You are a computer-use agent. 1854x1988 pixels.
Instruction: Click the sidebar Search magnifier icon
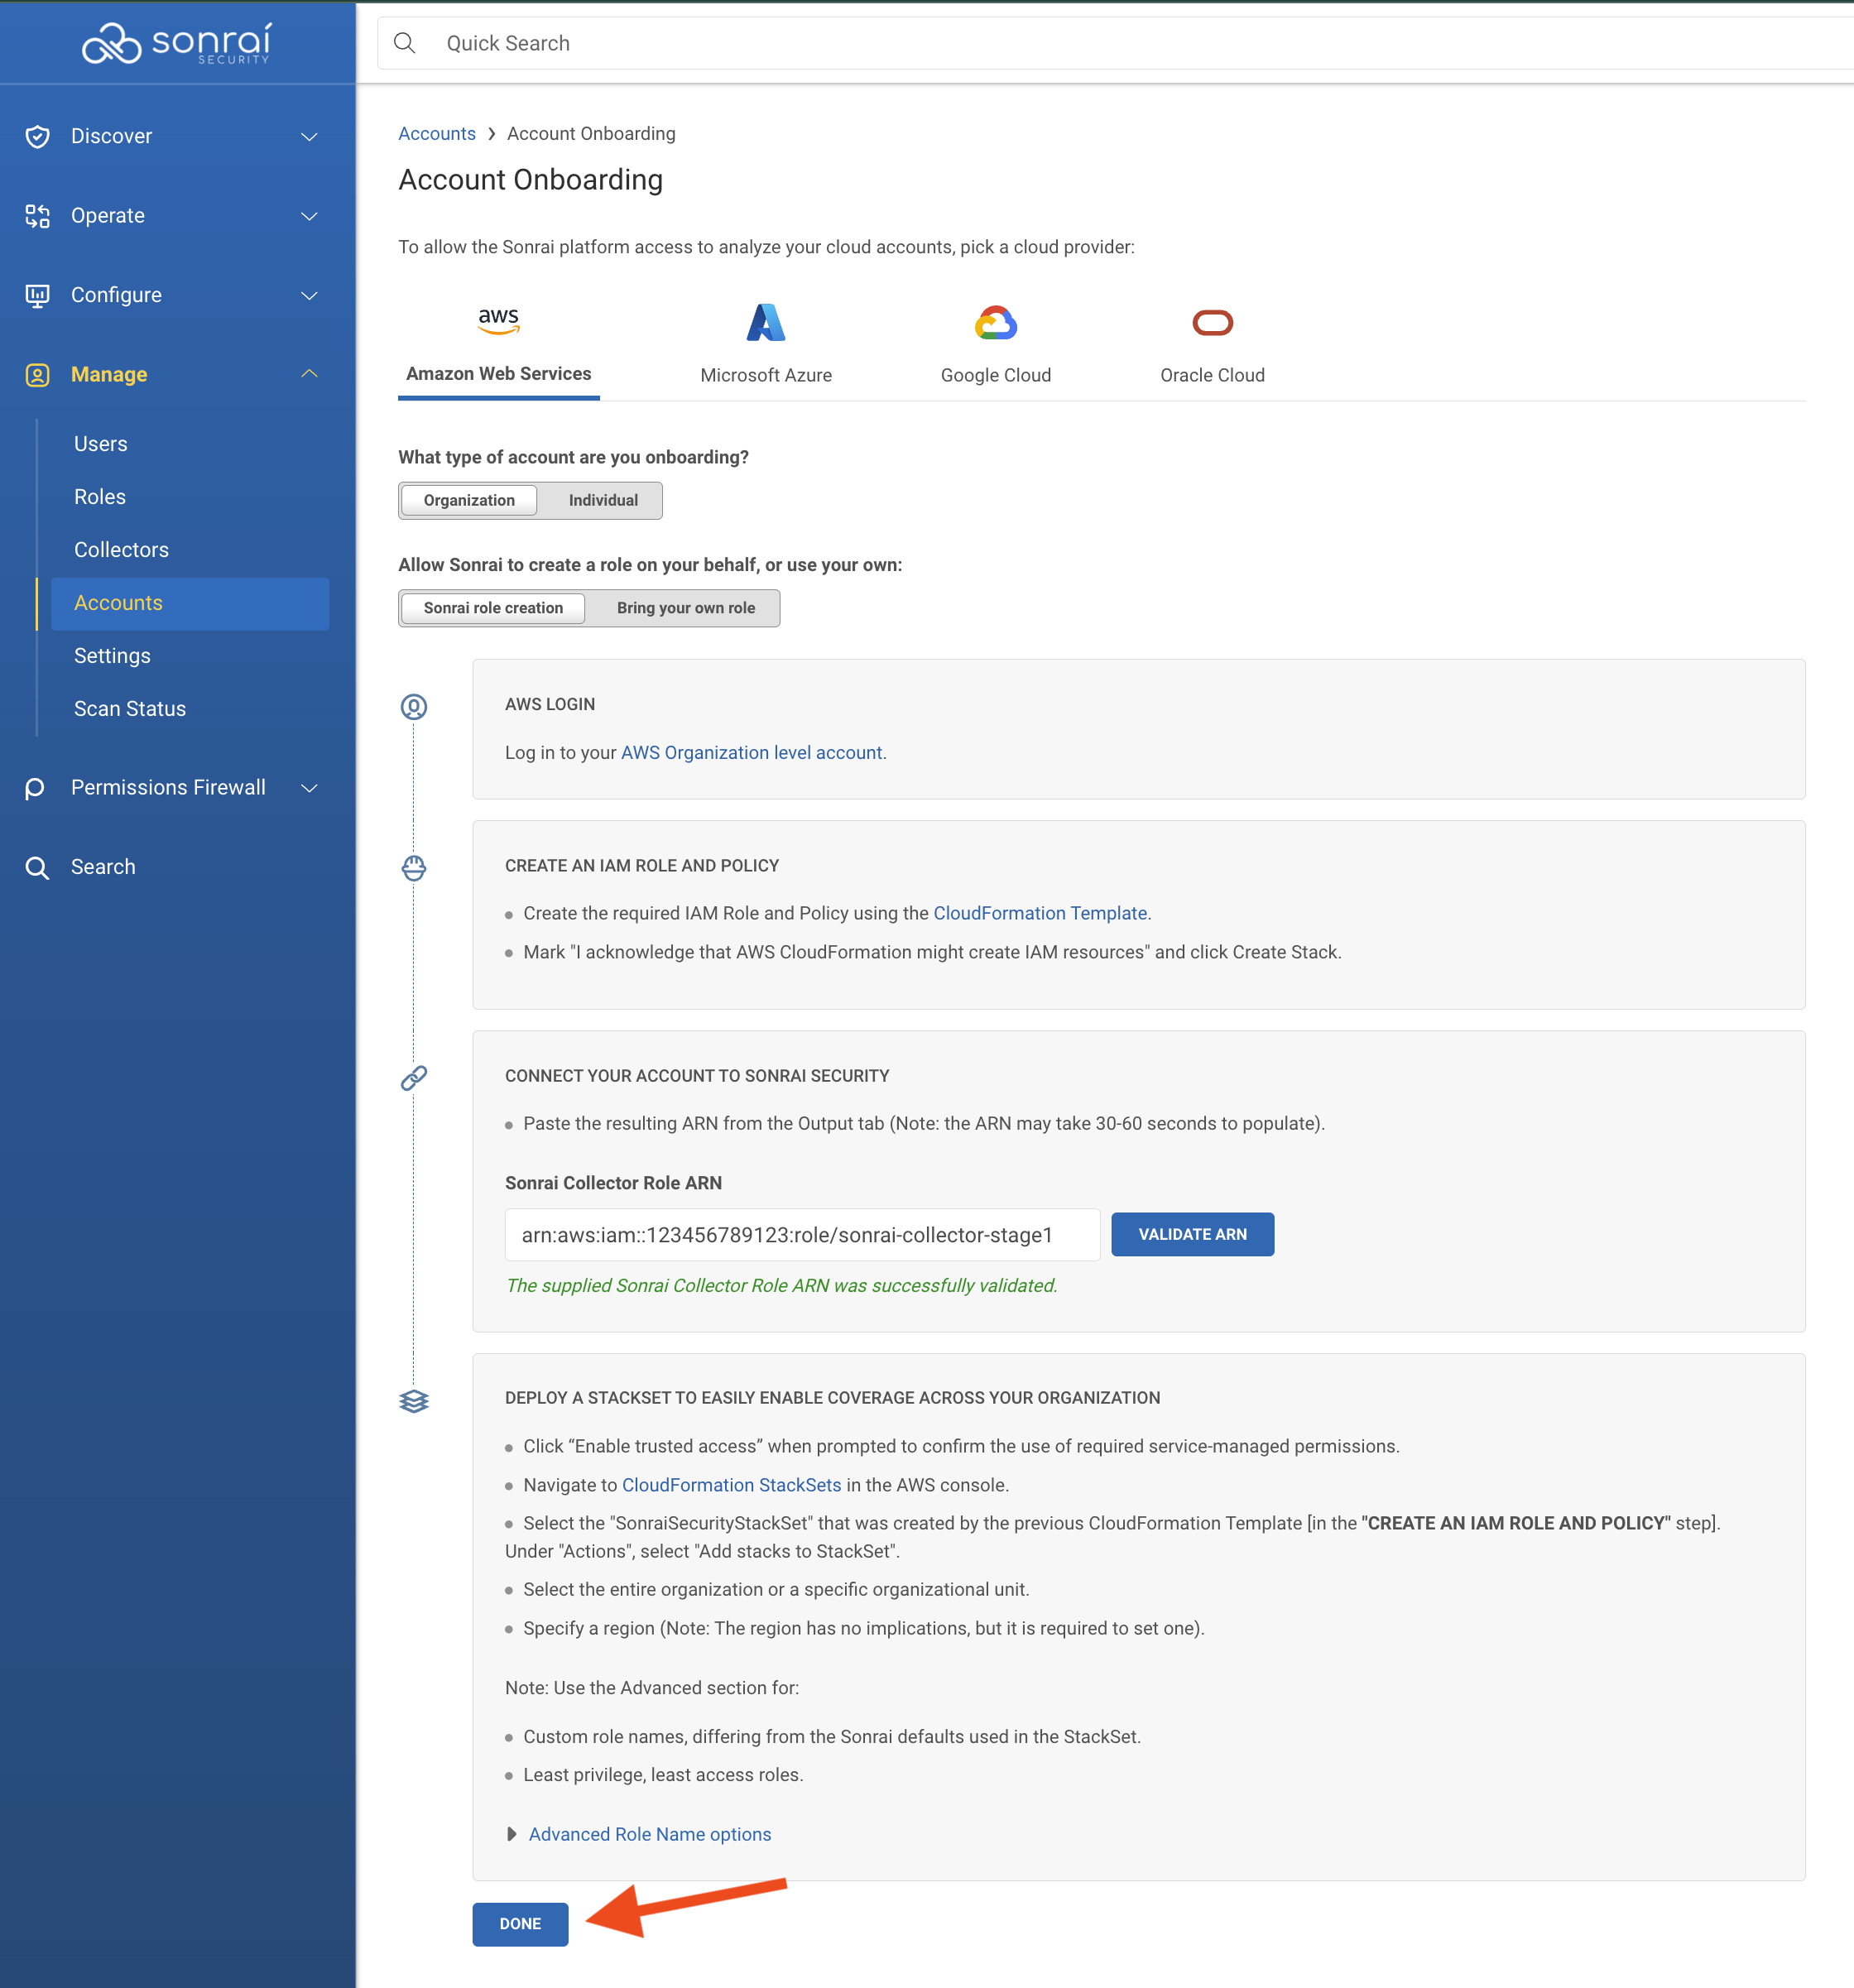[37, 867]
